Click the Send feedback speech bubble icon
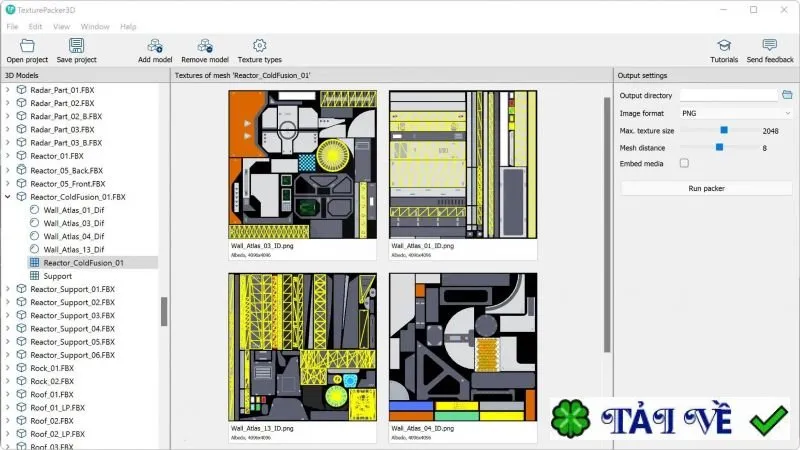The height and width of the screenshot is (450, 800). (770, 45)
